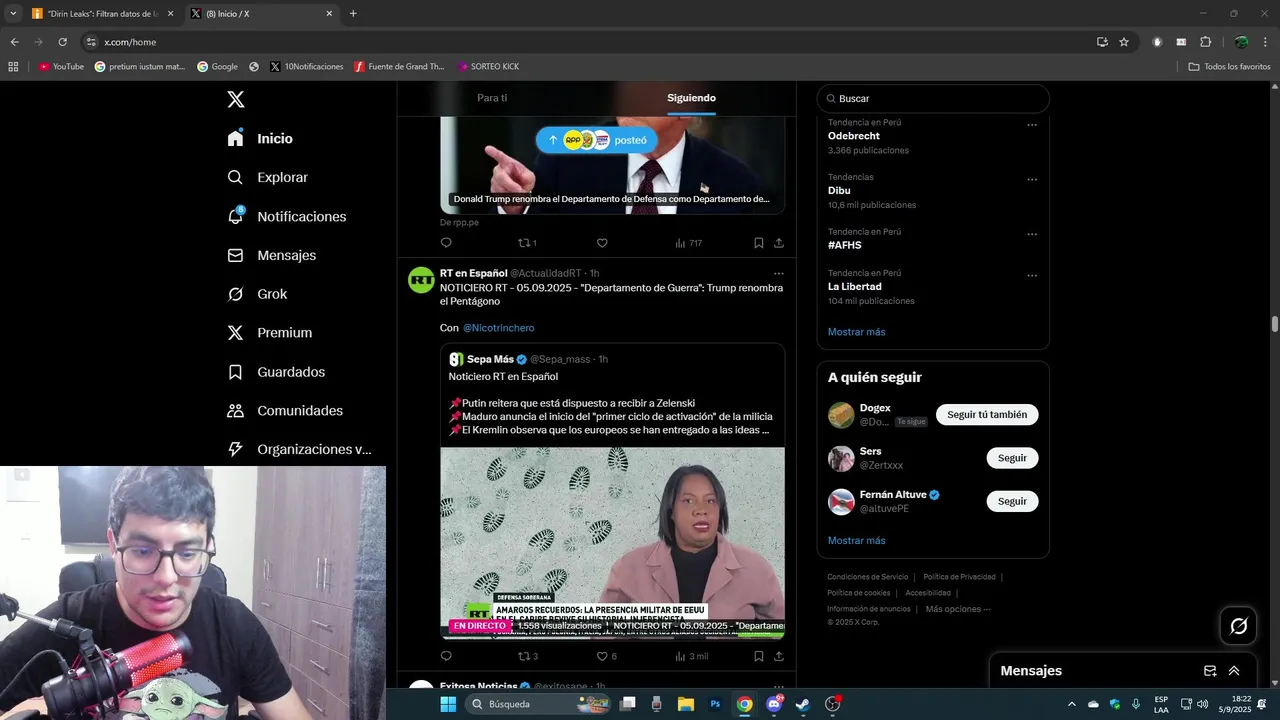This screenshot has height=720, width=1280.
Task: Show hidden system tray icons
Action: tap(1072, 704)
